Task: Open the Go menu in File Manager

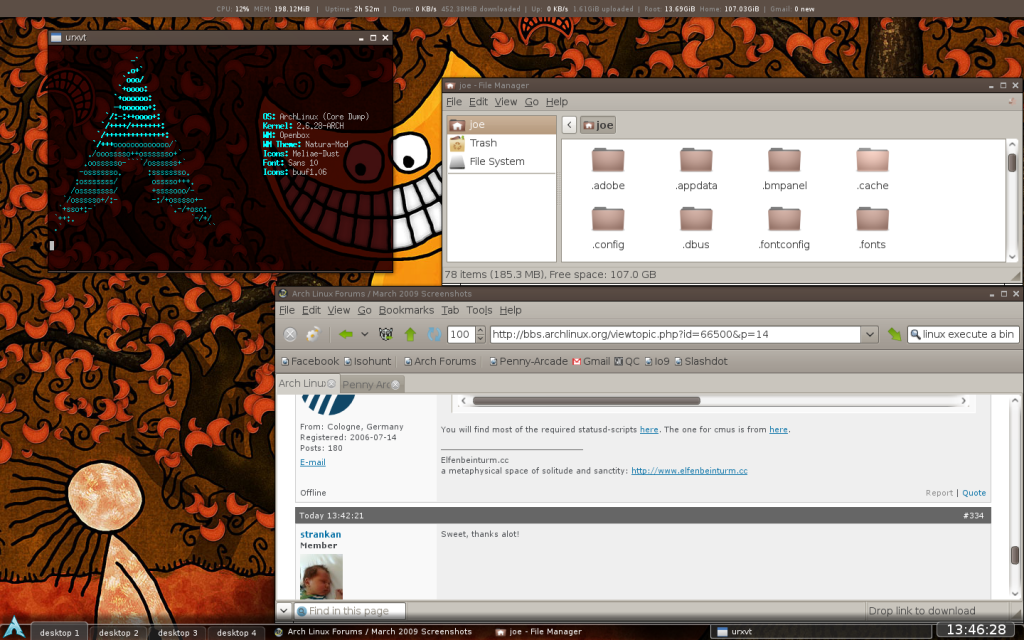Action: [532, 102]
